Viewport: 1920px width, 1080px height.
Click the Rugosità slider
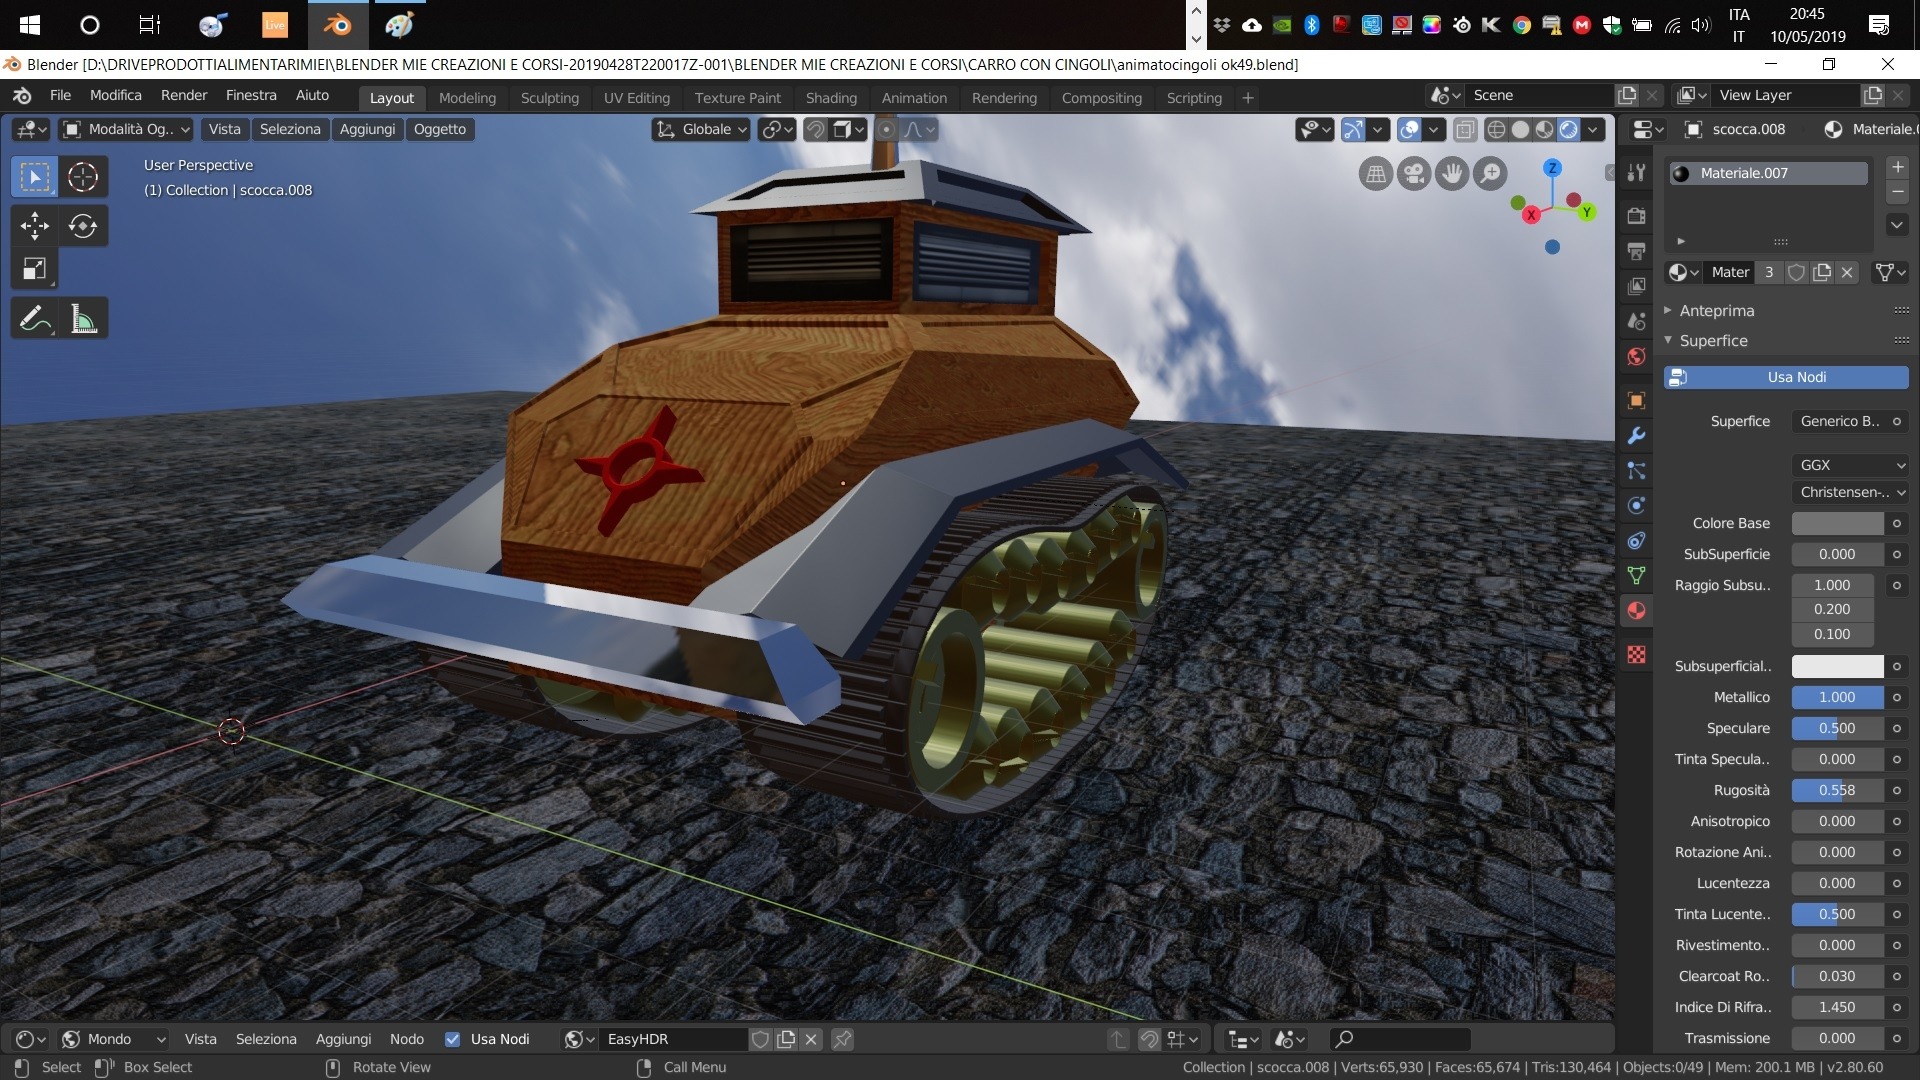coord(1838,791)
